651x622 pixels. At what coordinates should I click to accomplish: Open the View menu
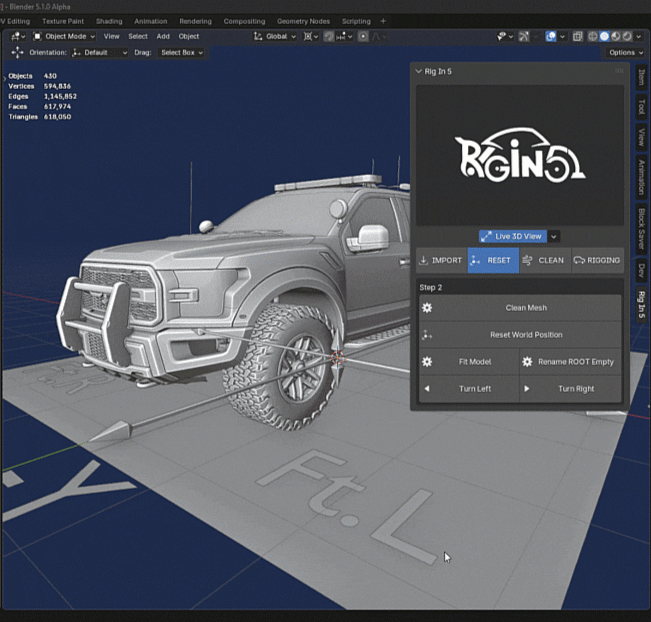(111, 37)
